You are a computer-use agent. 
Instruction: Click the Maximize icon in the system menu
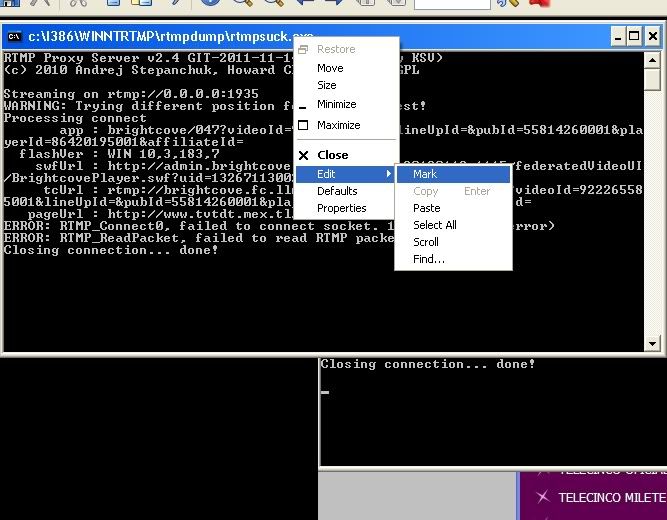click(303, 126)
